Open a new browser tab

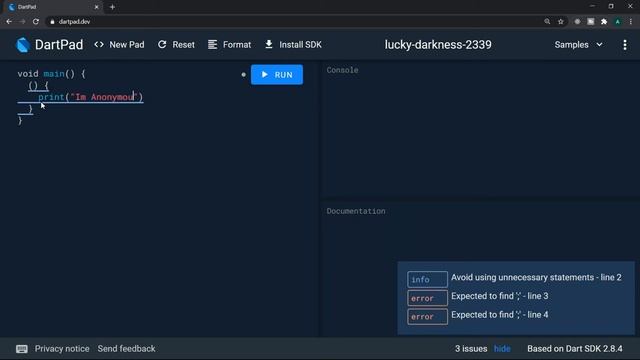[x=112, y=7]
